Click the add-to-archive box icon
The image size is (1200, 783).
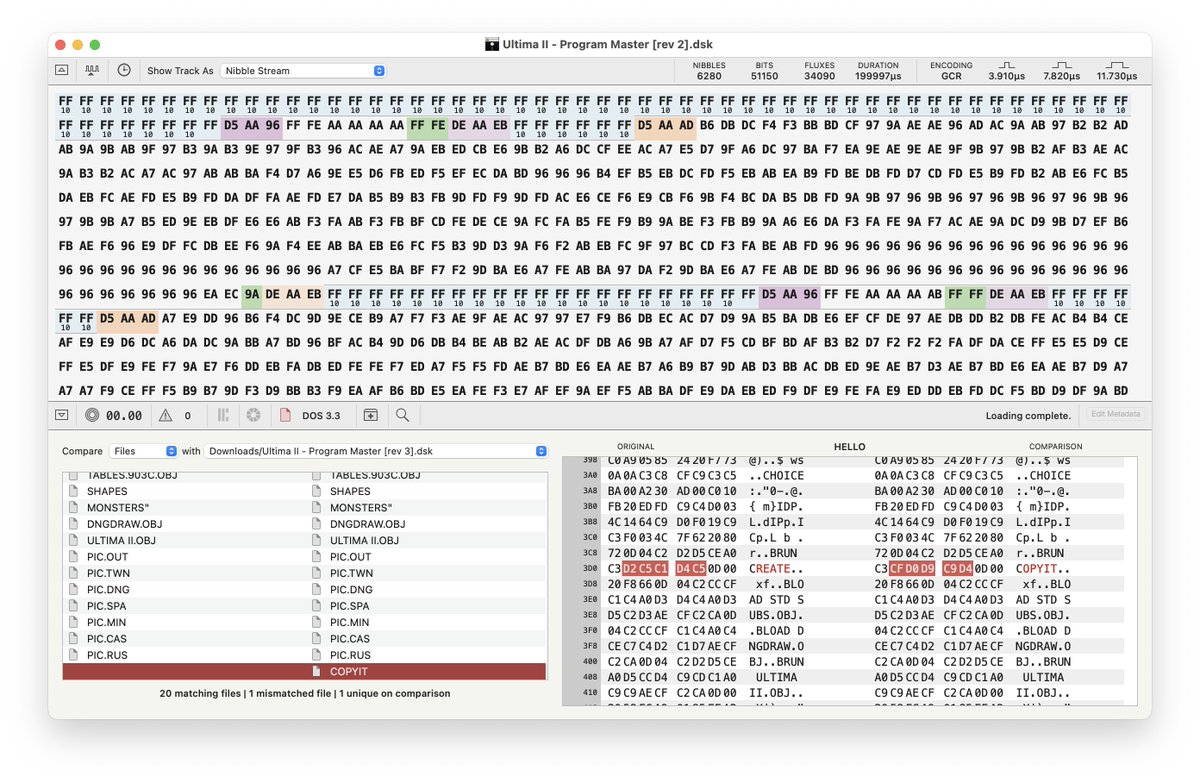click(x=371, y=415)
